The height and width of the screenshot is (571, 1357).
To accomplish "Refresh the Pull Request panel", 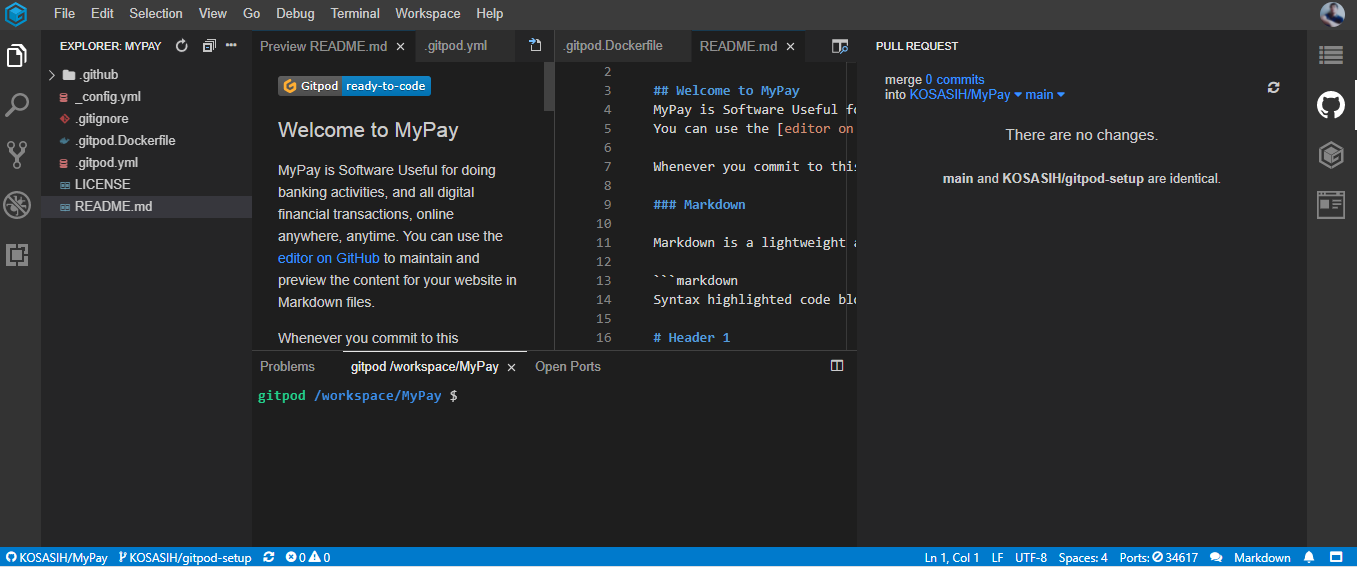I will tap(1273, 87).
